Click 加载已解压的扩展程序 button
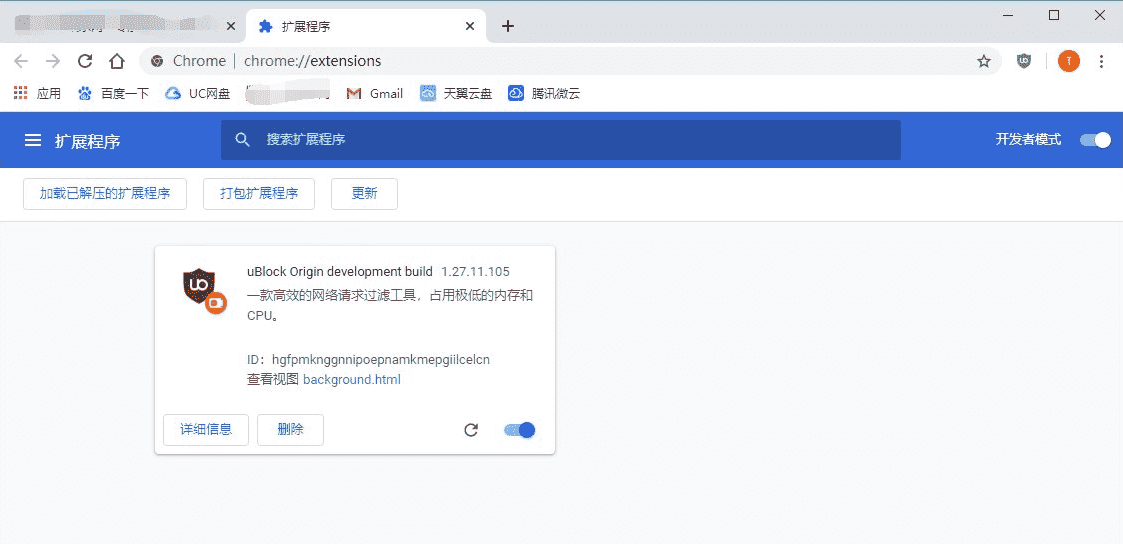The height and width of the screenshot is (544, 1123). [x=105, y=194]
